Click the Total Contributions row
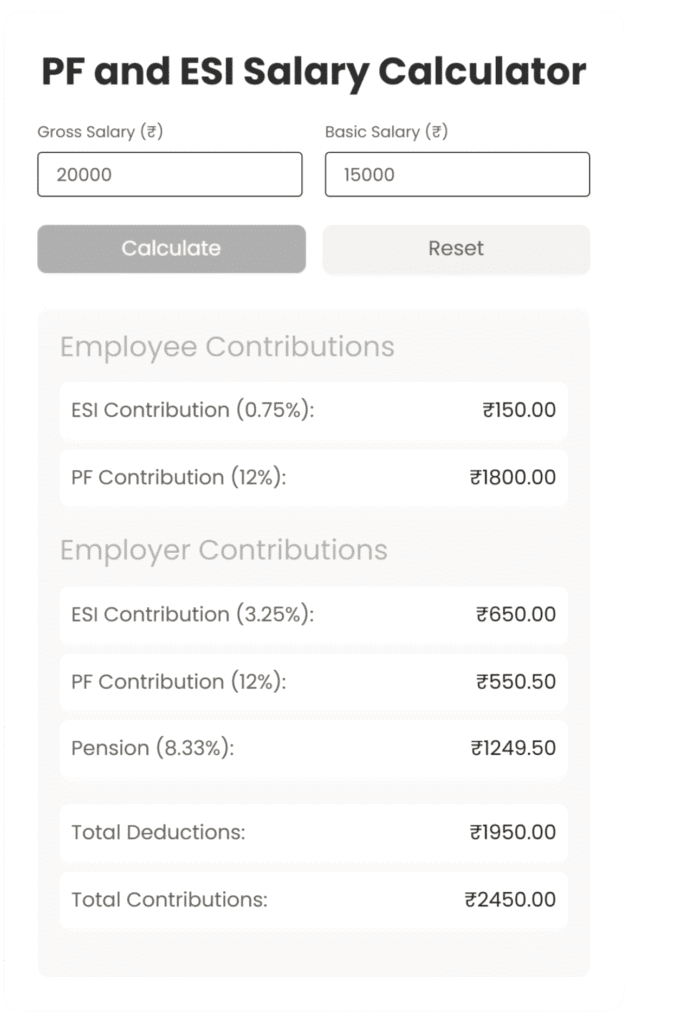The image size is (687, 1024). pyautogui.click(x=313, y=899)
